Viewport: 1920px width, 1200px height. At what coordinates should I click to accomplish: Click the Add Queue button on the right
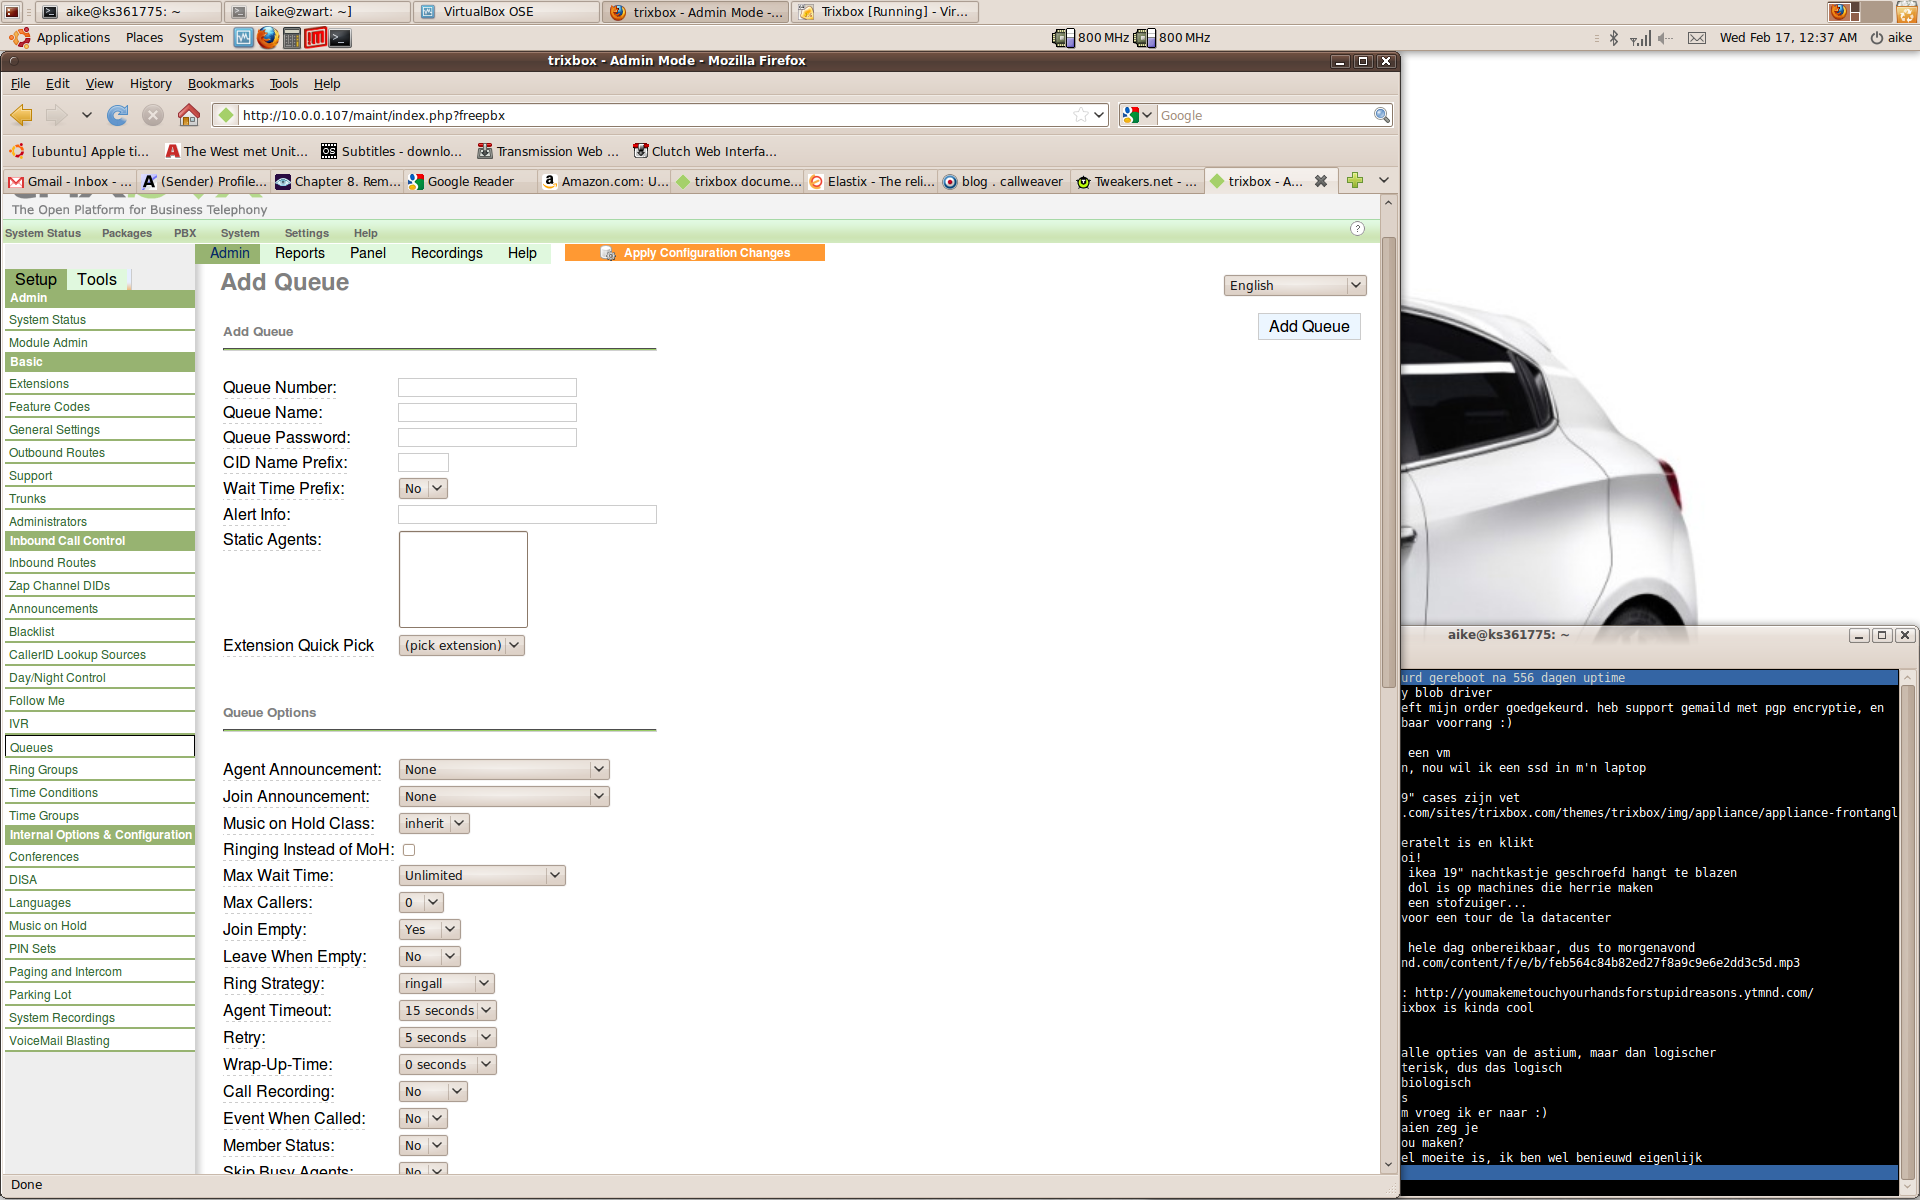click(1309, 327)
